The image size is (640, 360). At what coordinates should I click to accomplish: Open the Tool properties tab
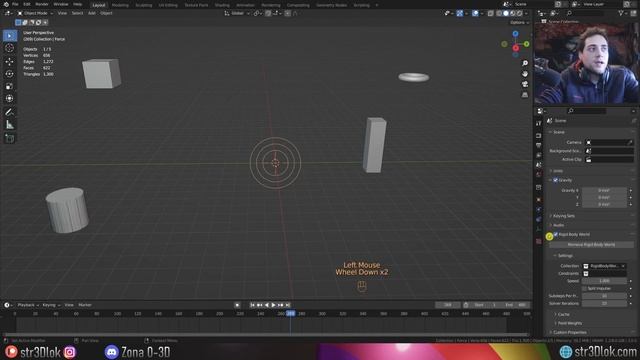(539, 123)
